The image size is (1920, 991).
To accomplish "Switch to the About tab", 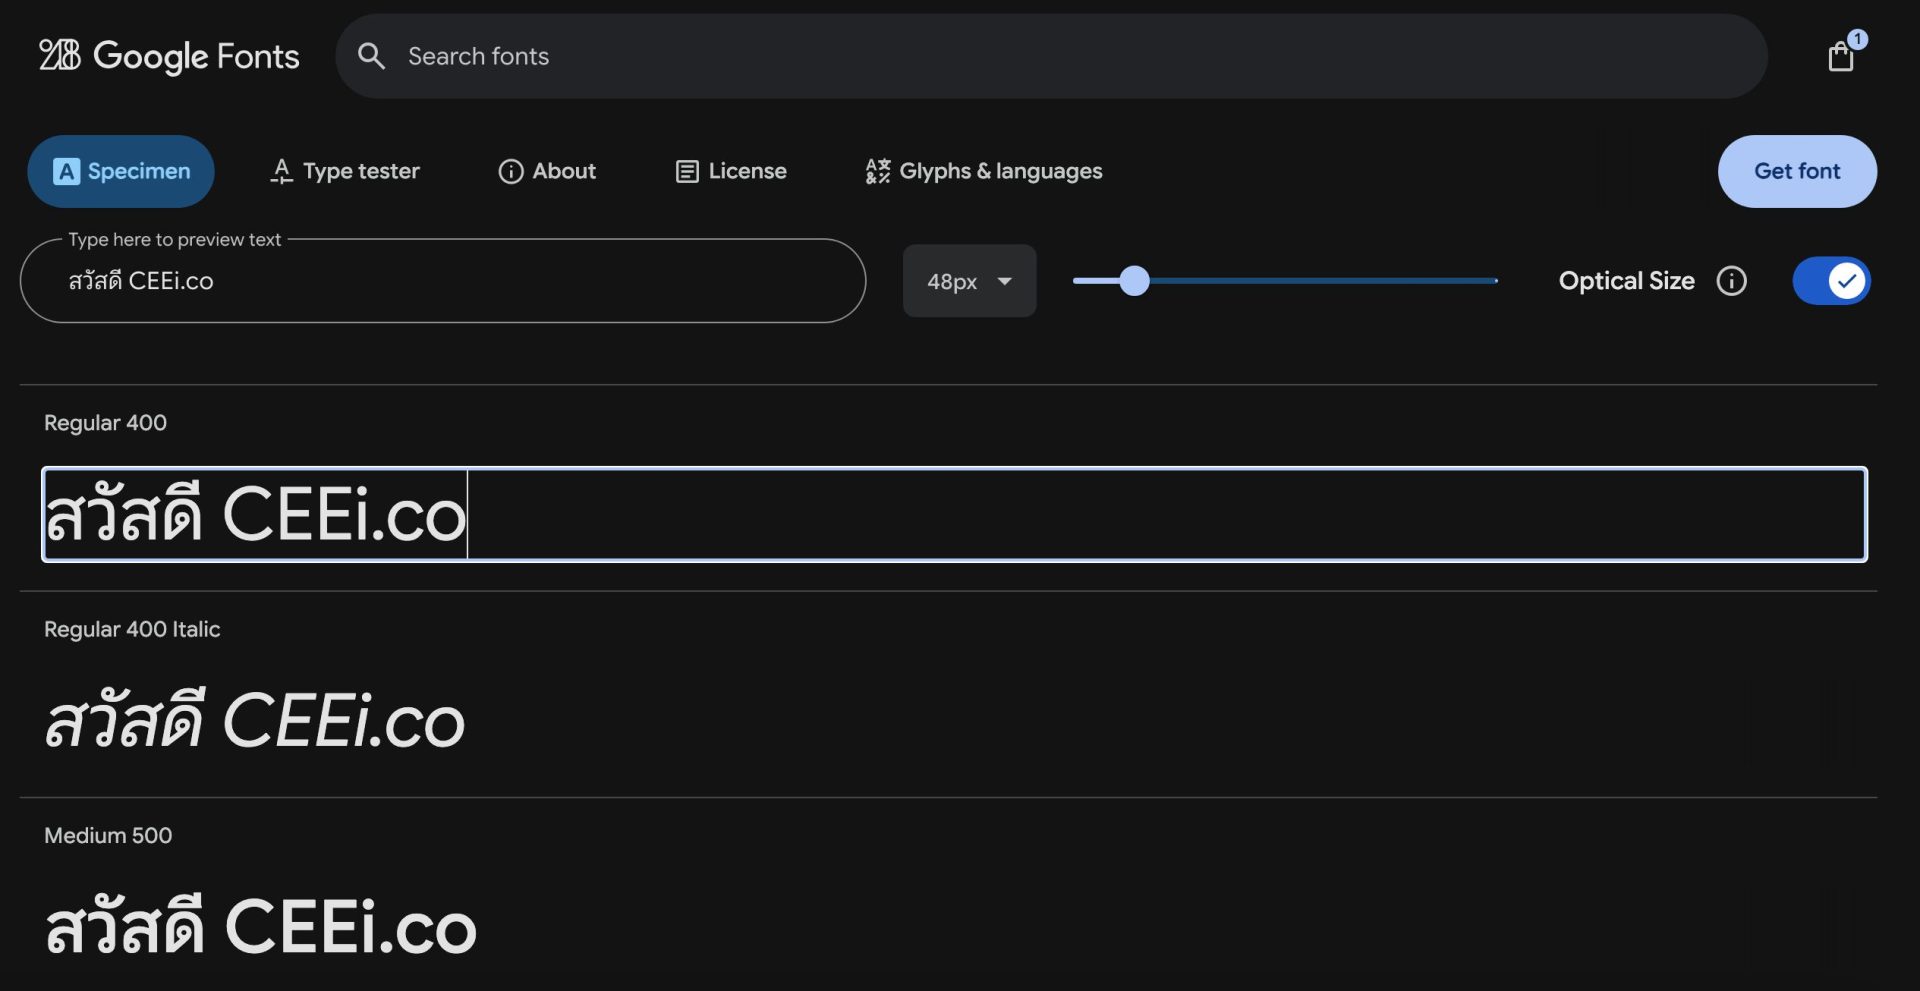I will point(547,171).
